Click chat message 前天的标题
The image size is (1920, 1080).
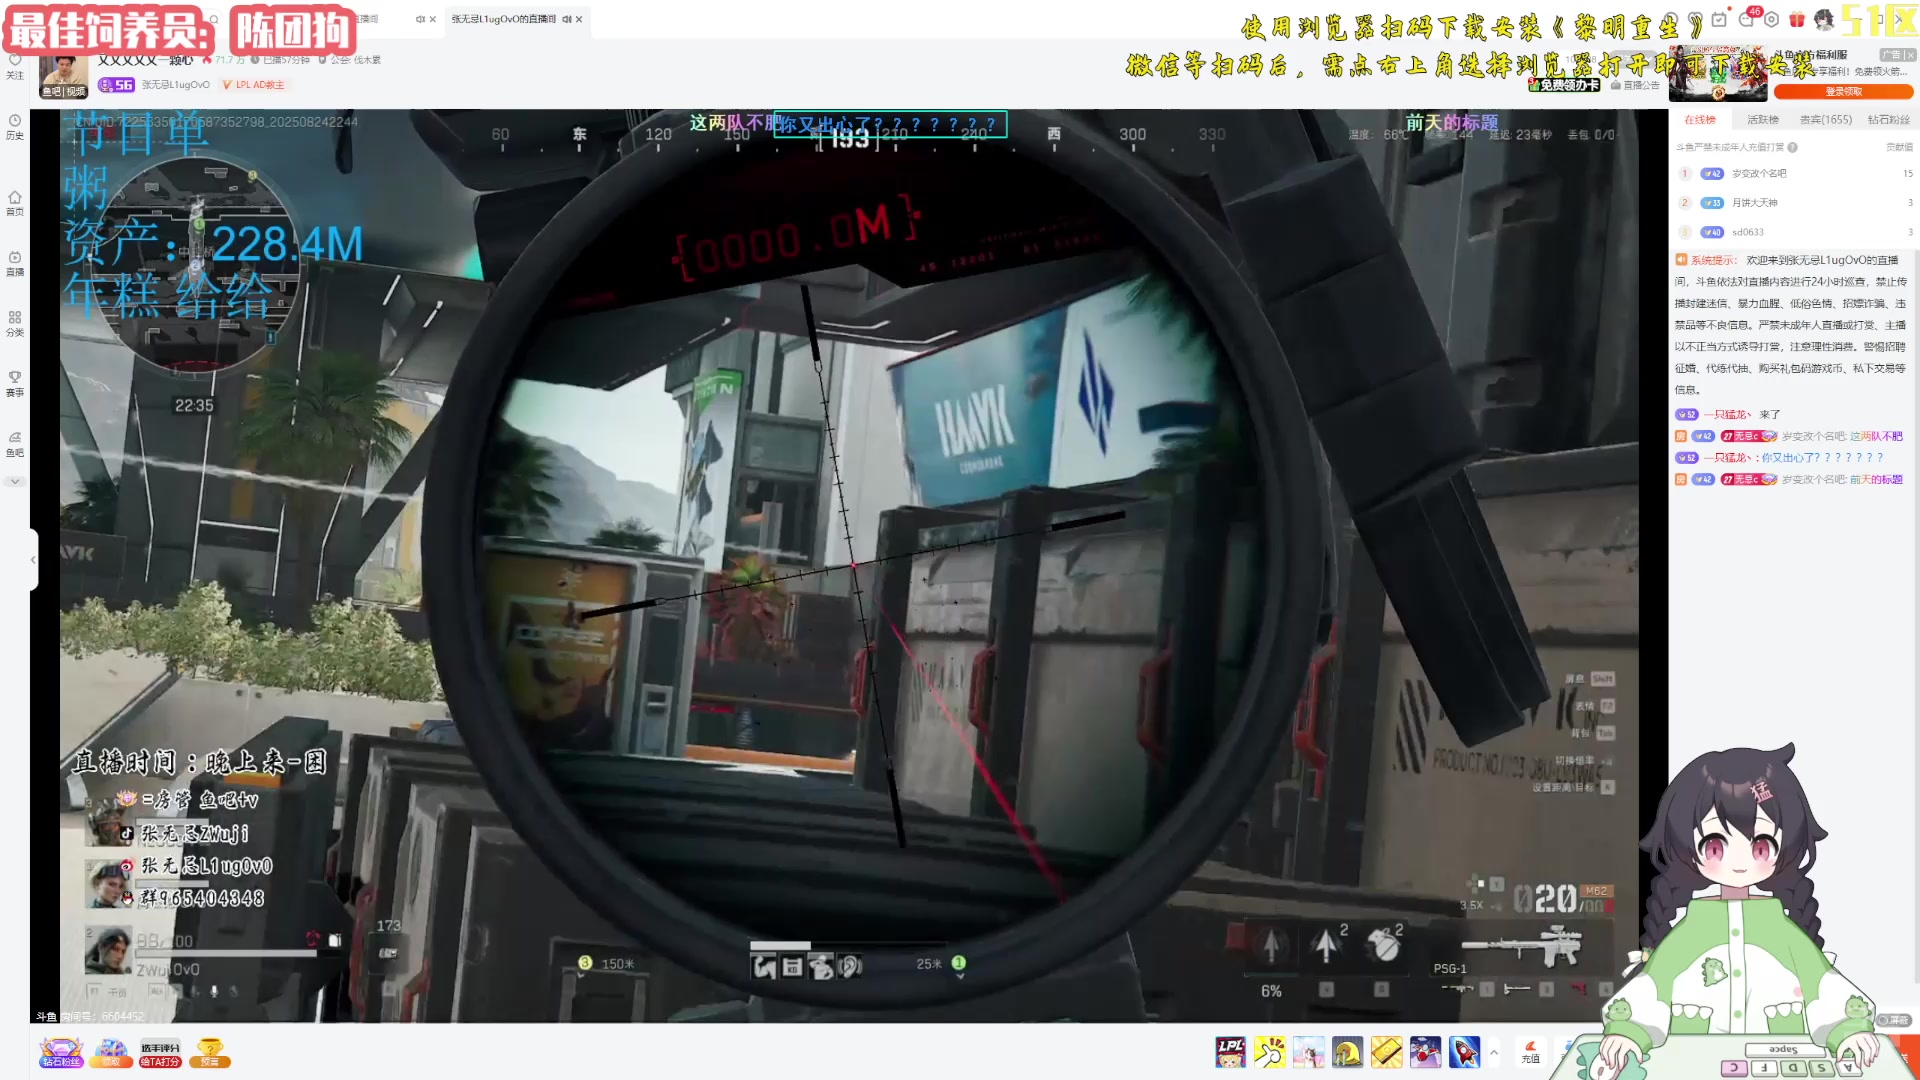[x=1875, y=480]
